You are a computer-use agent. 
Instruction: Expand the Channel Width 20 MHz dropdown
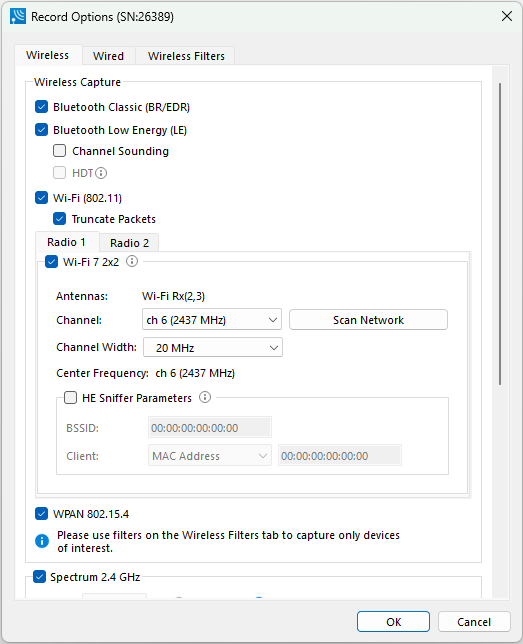[x=213, y=347]
